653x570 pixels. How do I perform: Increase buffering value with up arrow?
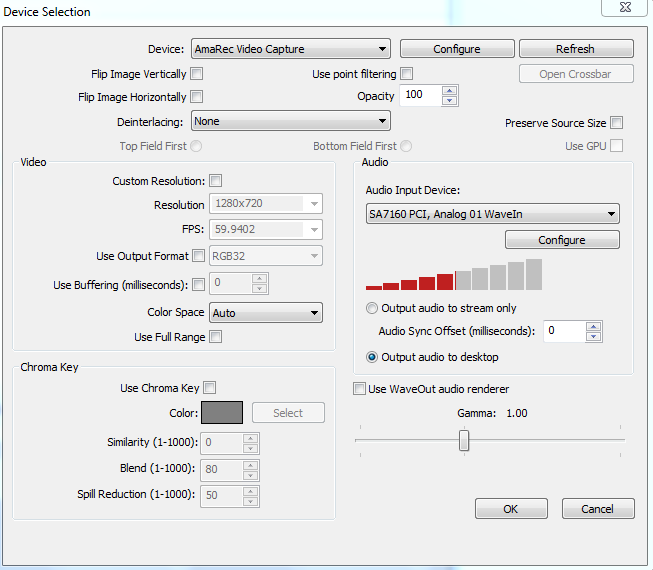259,279
